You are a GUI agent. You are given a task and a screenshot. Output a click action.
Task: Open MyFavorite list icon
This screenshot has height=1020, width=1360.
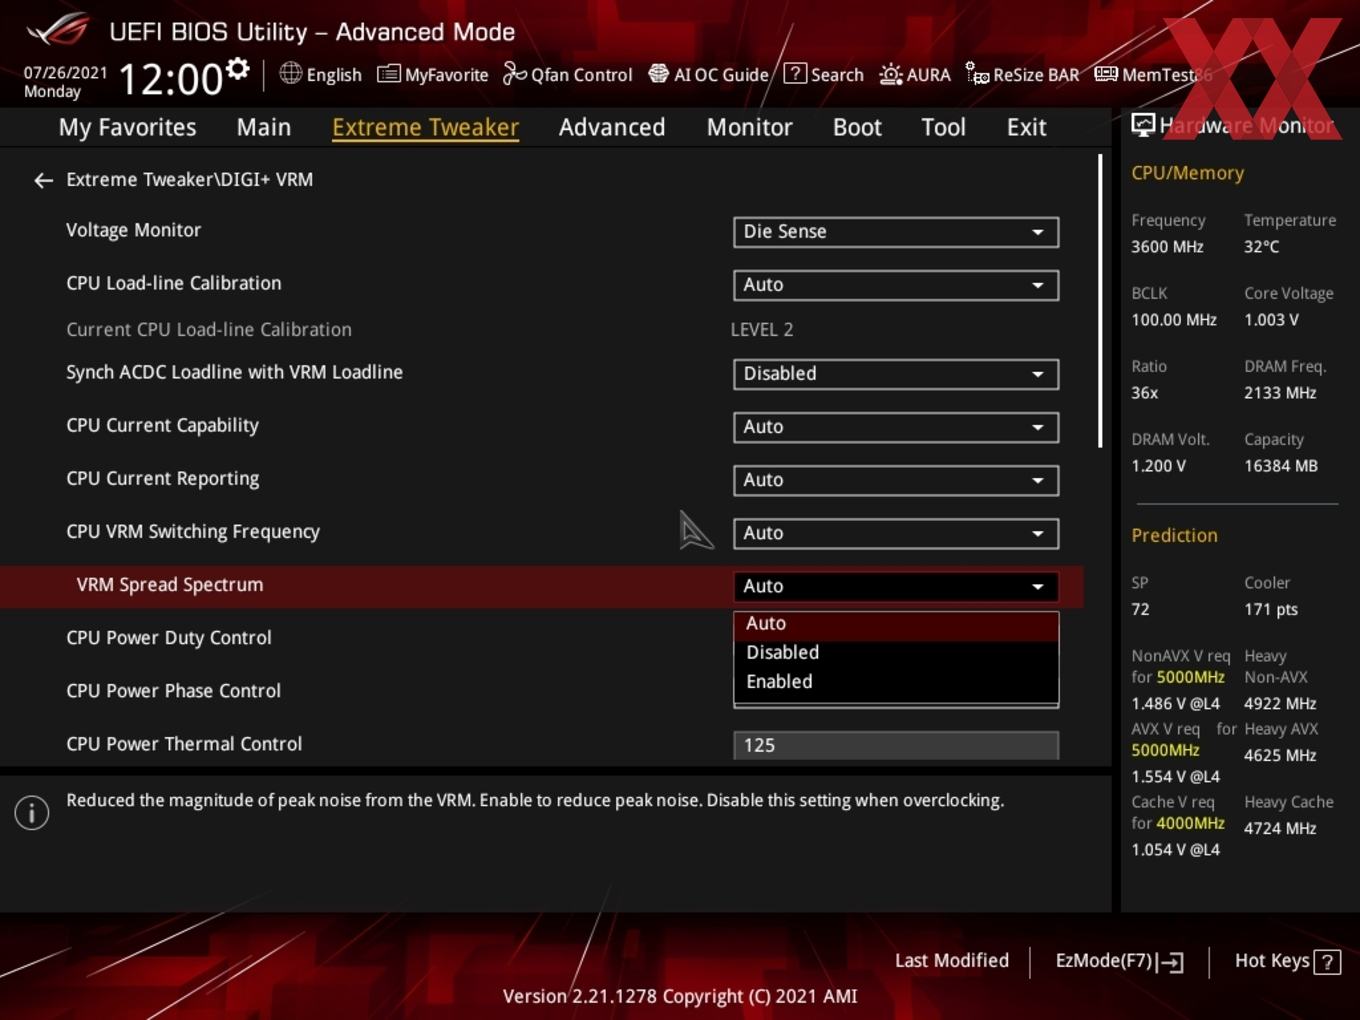(388, 74)
